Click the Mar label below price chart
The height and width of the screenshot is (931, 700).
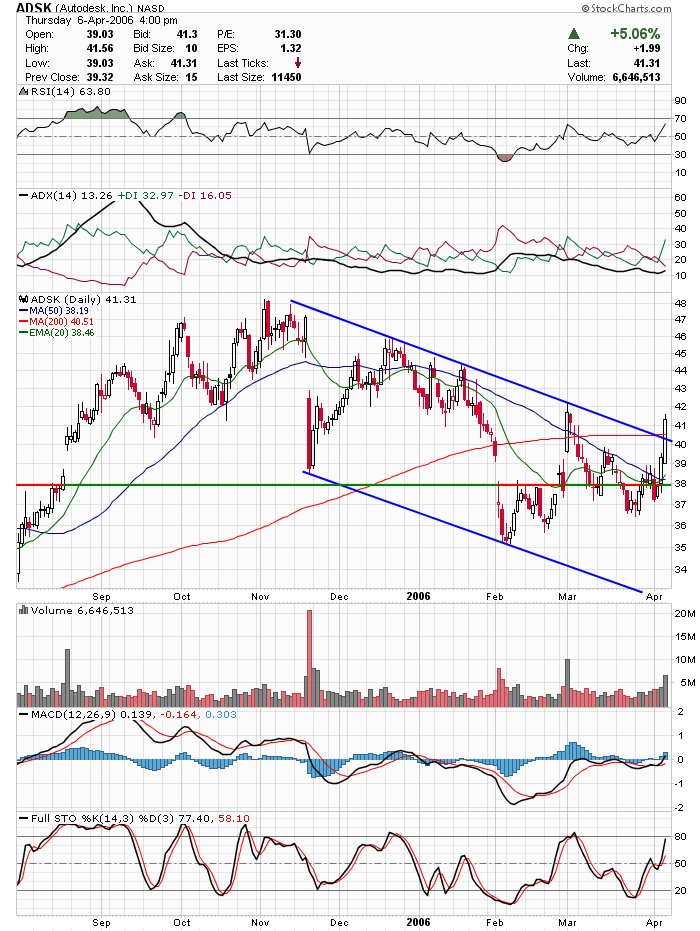tap(568, 596)
